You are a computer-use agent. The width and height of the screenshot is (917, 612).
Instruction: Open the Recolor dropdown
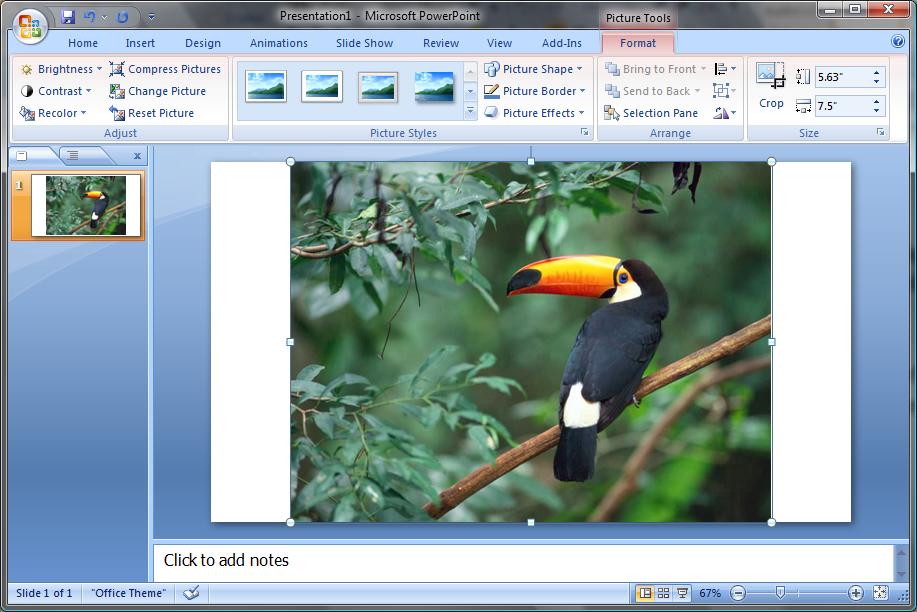53,113
